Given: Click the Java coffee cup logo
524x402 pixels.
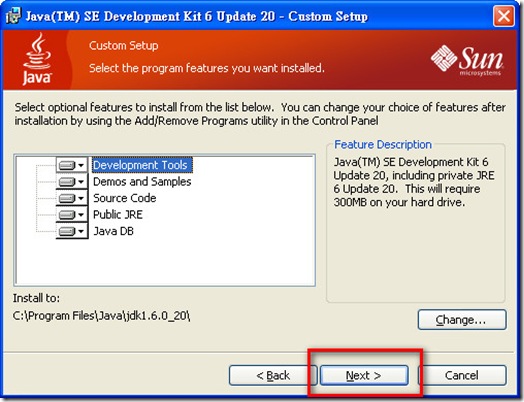Looking at the screenshot, I should tap(37, 59).
